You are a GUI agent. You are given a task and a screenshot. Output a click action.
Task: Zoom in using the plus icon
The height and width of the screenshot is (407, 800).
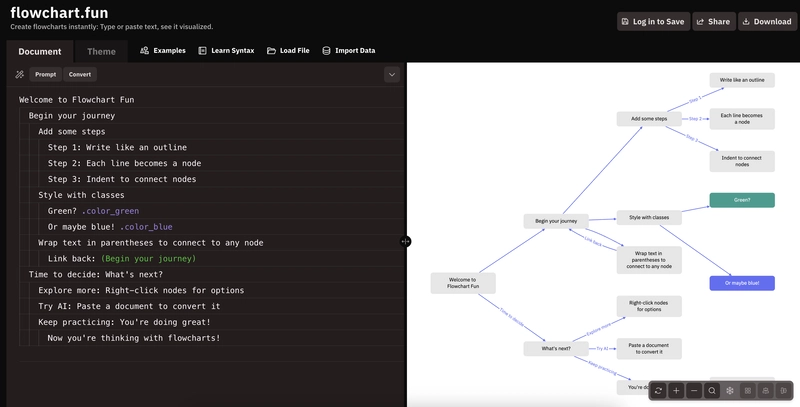[676, 391]
